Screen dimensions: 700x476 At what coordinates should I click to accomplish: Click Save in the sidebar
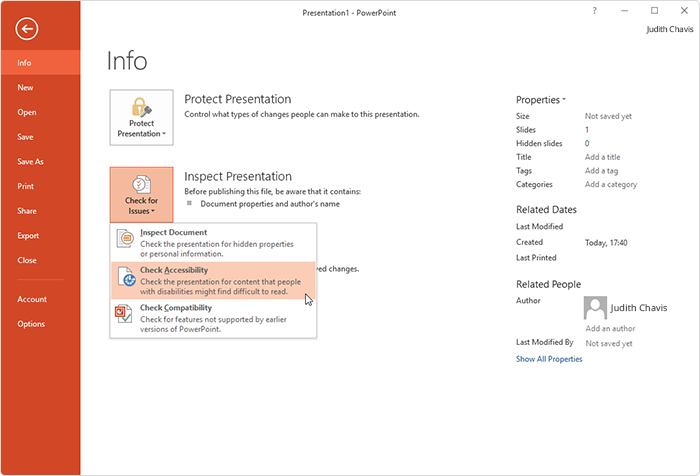[41, 137]
